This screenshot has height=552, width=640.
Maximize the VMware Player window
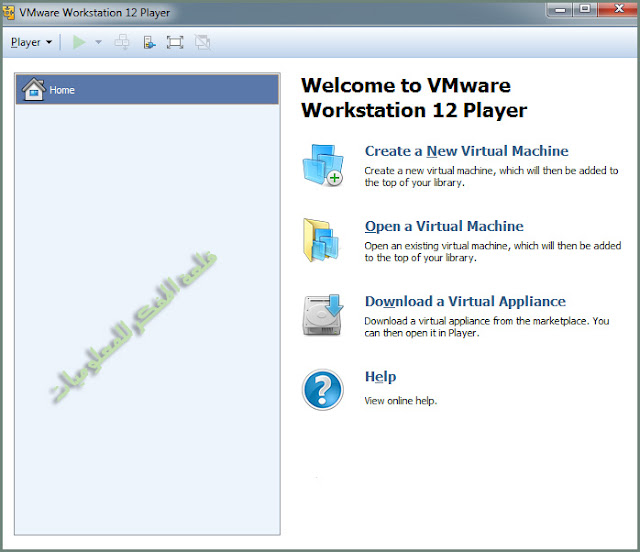(585, 9)
